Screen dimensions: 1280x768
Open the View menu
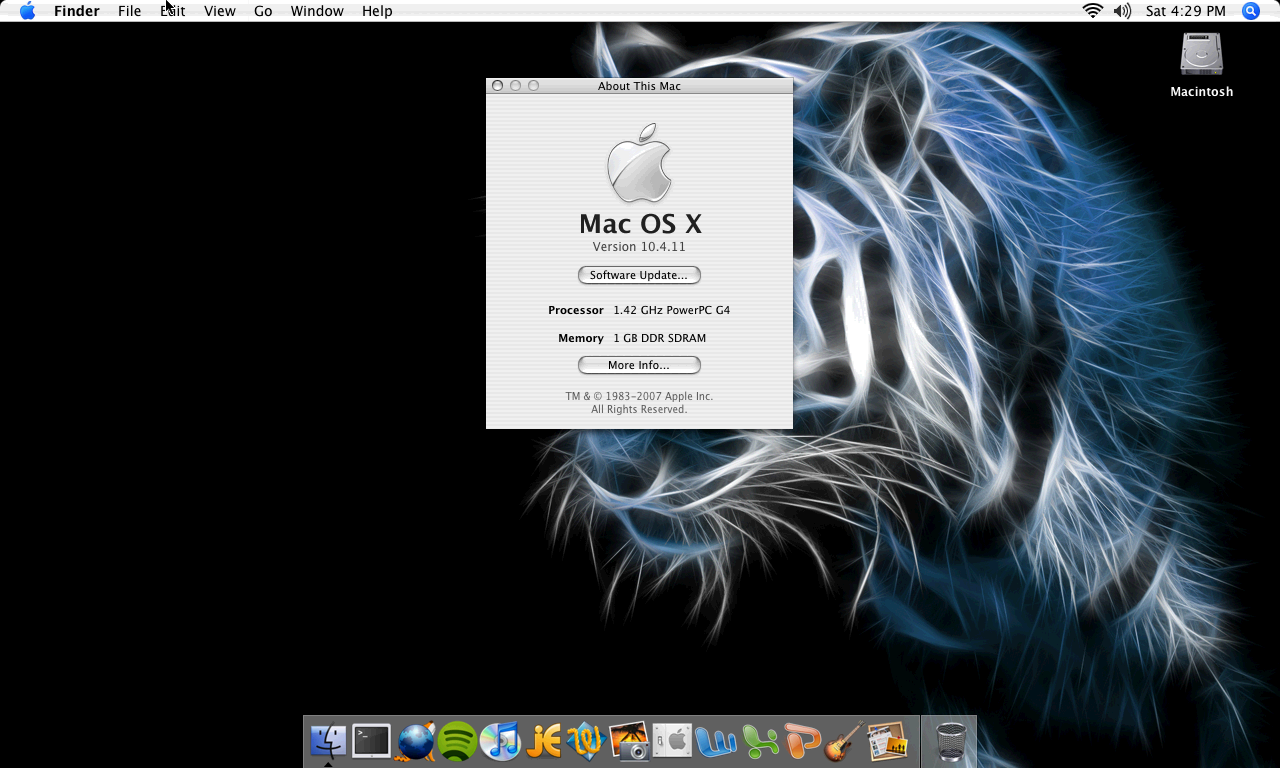(x=220, y=11)
